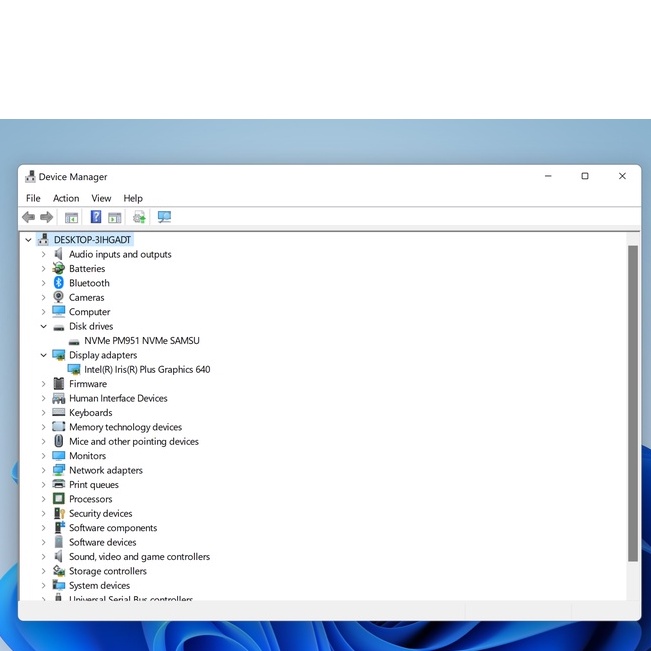Collapse the Disk drives category
The image size is (651, 651).
44,326
